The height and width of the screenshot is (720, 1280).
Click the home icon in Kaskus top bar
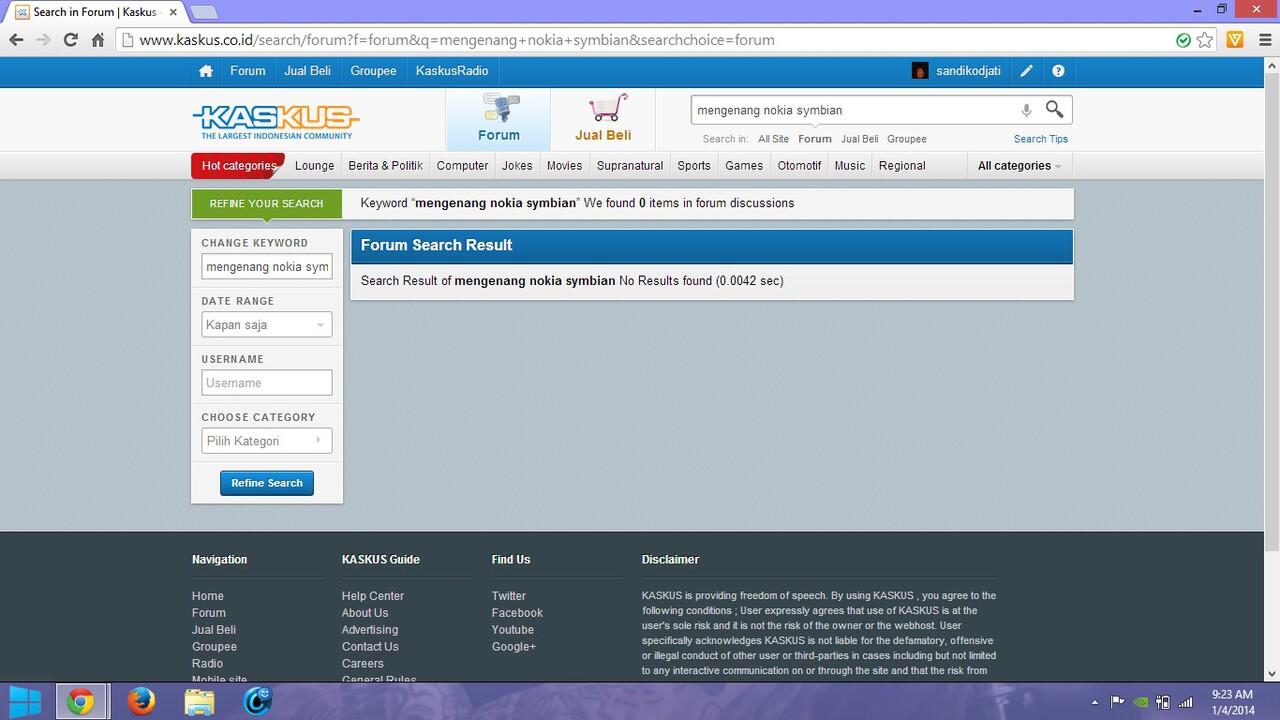click(x=206, y=71)
